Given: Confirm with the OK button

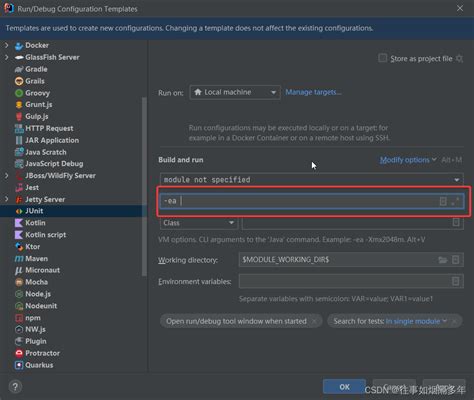Looking at the screenshot, I should pos(344,387).
